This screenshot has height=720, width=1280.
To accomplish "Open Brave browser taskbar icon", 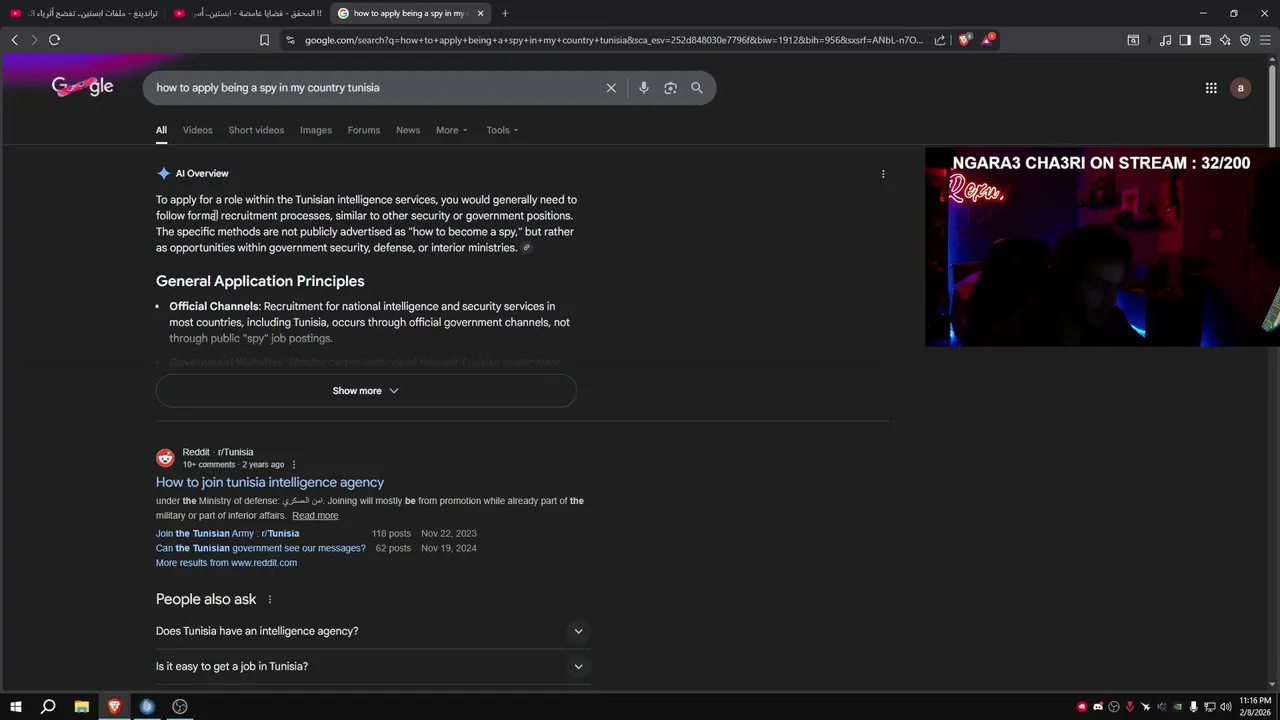I will click(114, 707).
